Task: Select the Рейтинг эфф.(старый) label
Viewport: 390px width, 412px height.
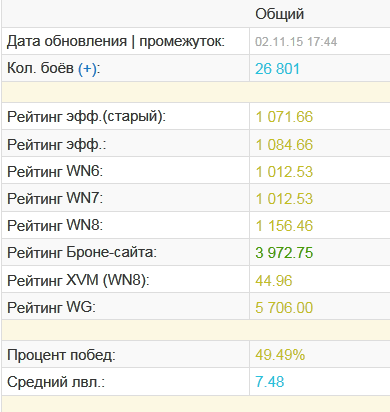Action: [x=86, y=117]
